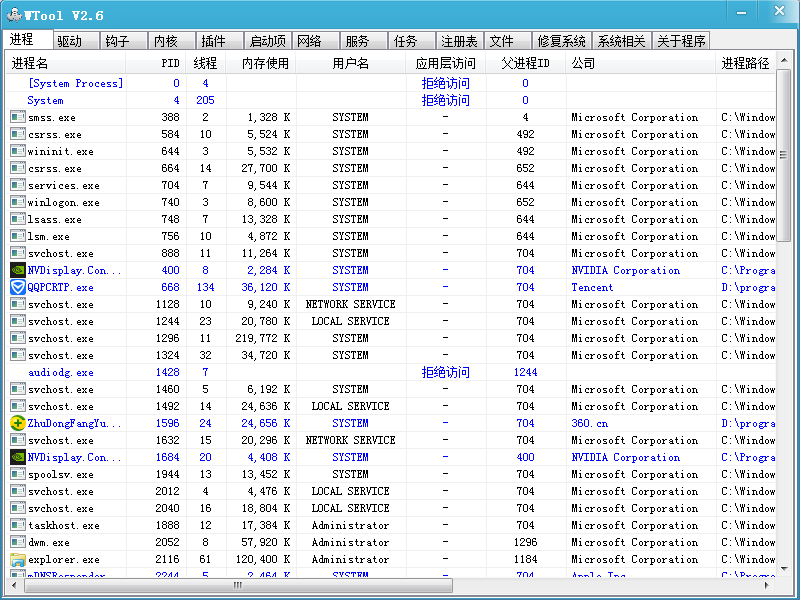Click icon of svchost.exe PID 2040
Image resolution: width=800 pixels, height=600 pixels.
tap(18, 509)
